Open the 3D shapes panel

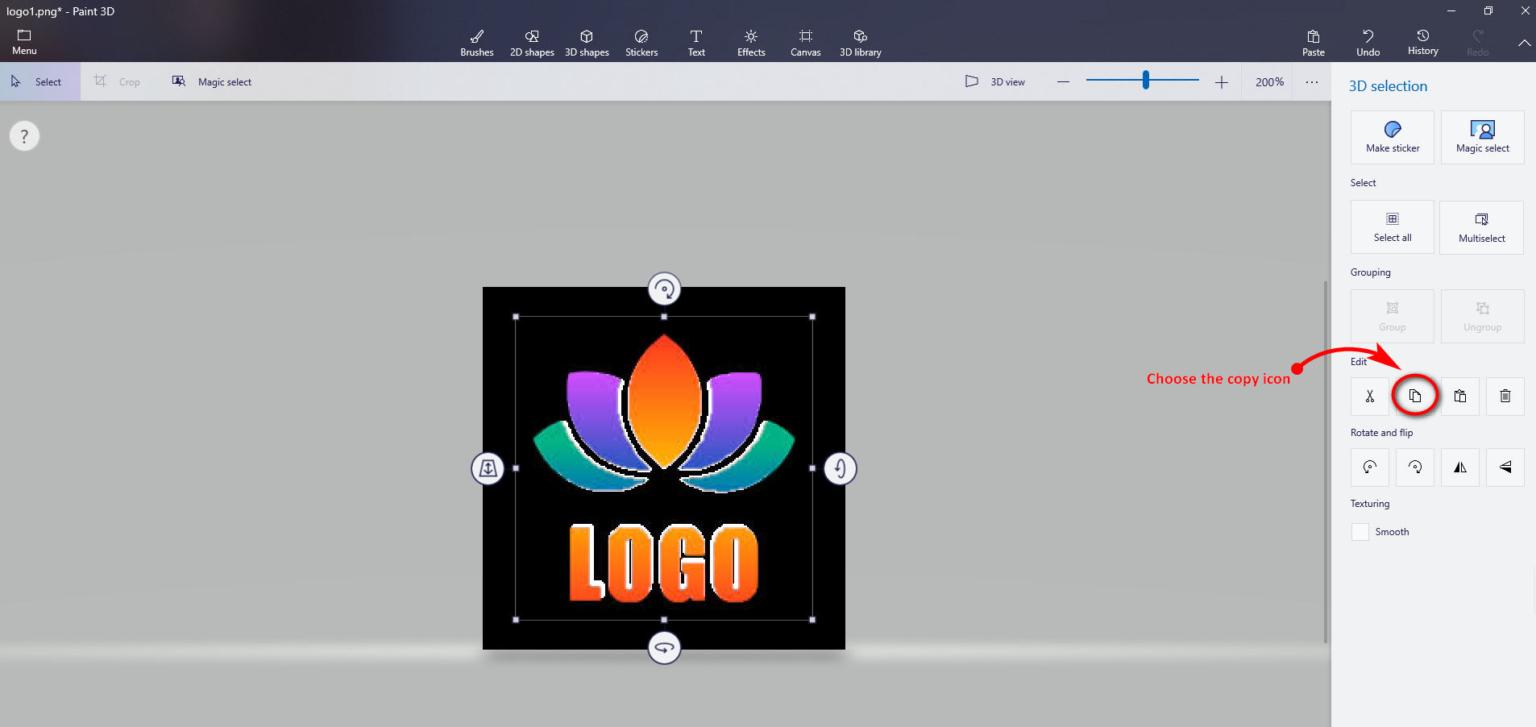tap(587, 42)
